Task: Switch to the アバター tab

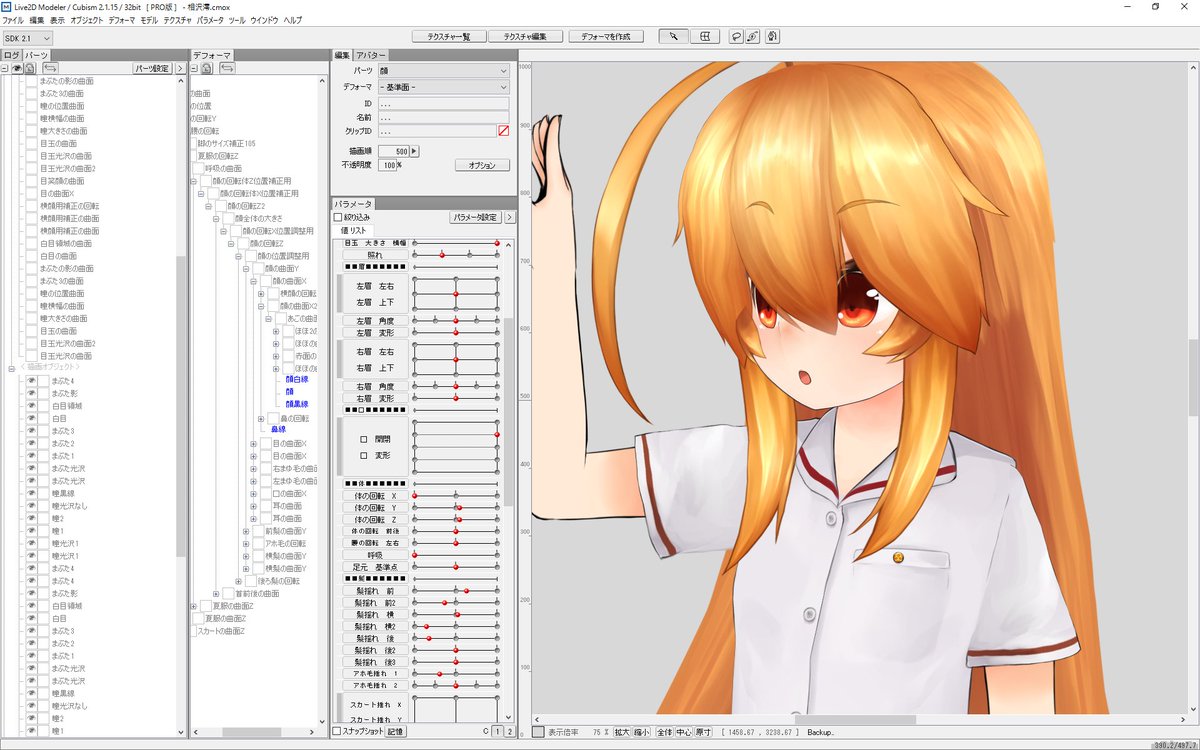Action: [372, 55]
